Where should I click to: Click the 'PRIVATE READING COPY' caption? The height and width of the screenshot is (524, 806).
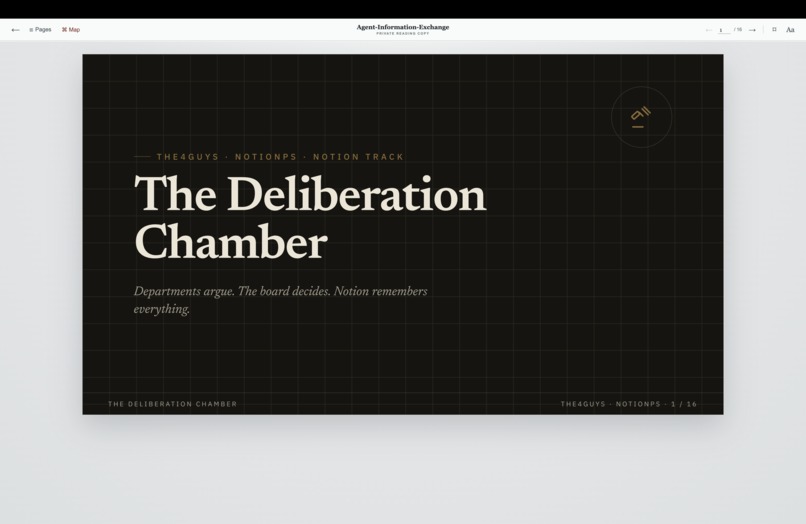pos(402,33)
